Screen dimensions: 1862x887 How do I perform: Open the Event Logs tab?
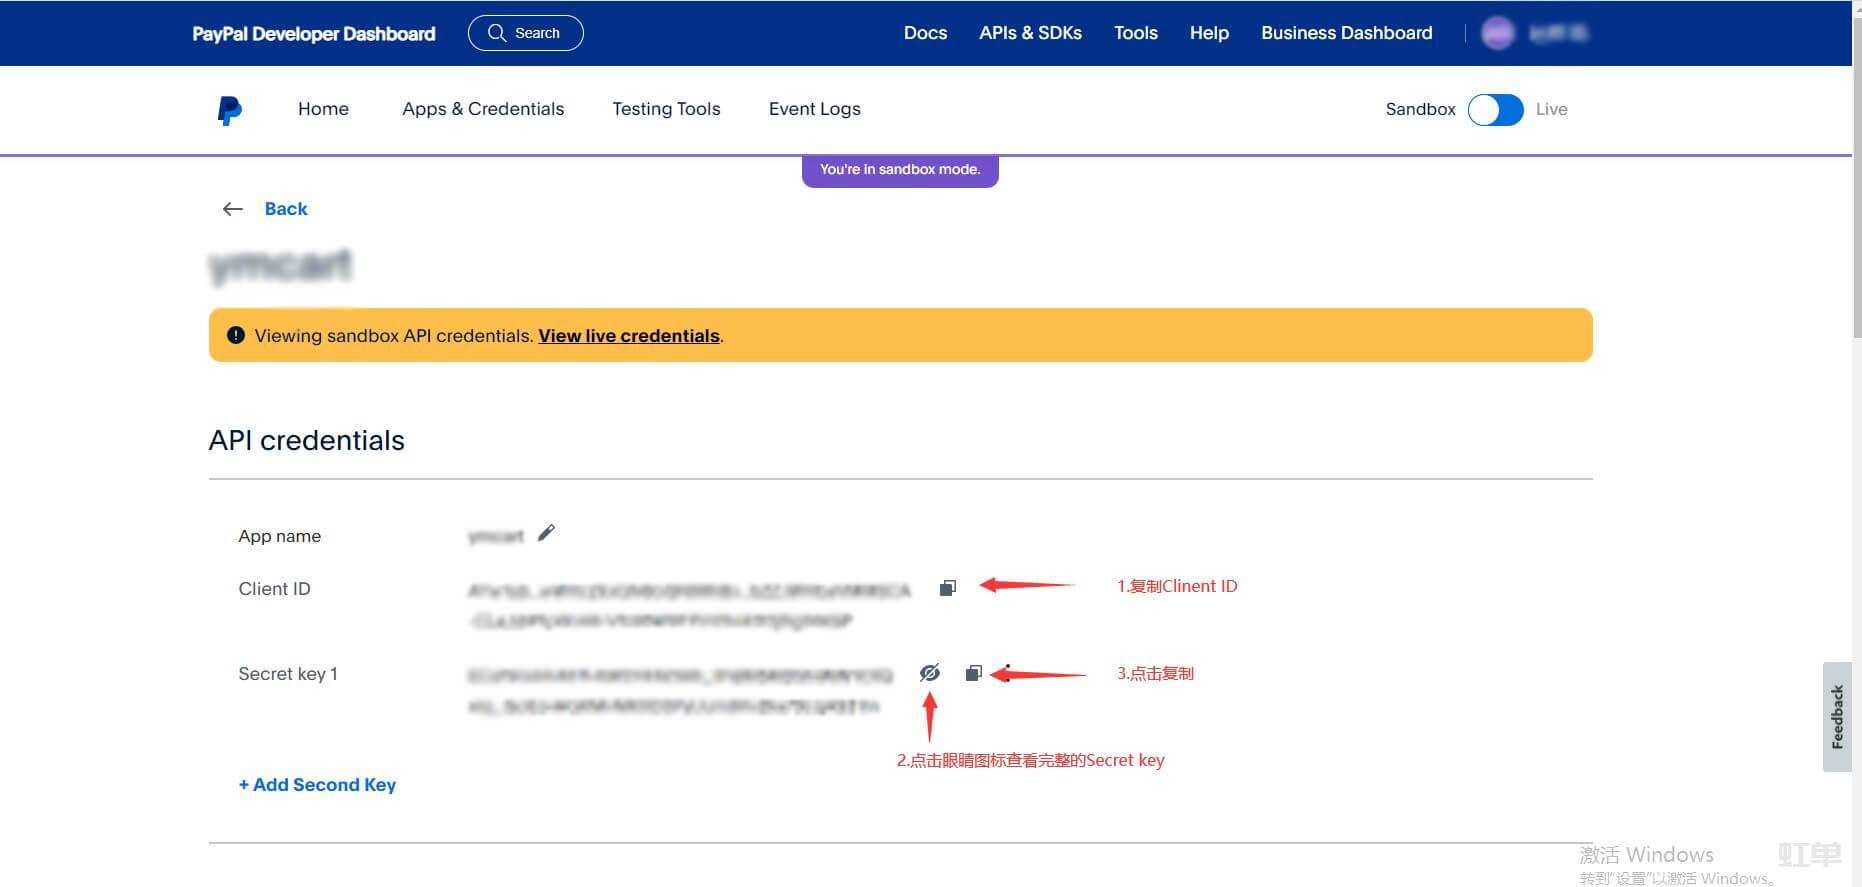[x=815, y=109]
